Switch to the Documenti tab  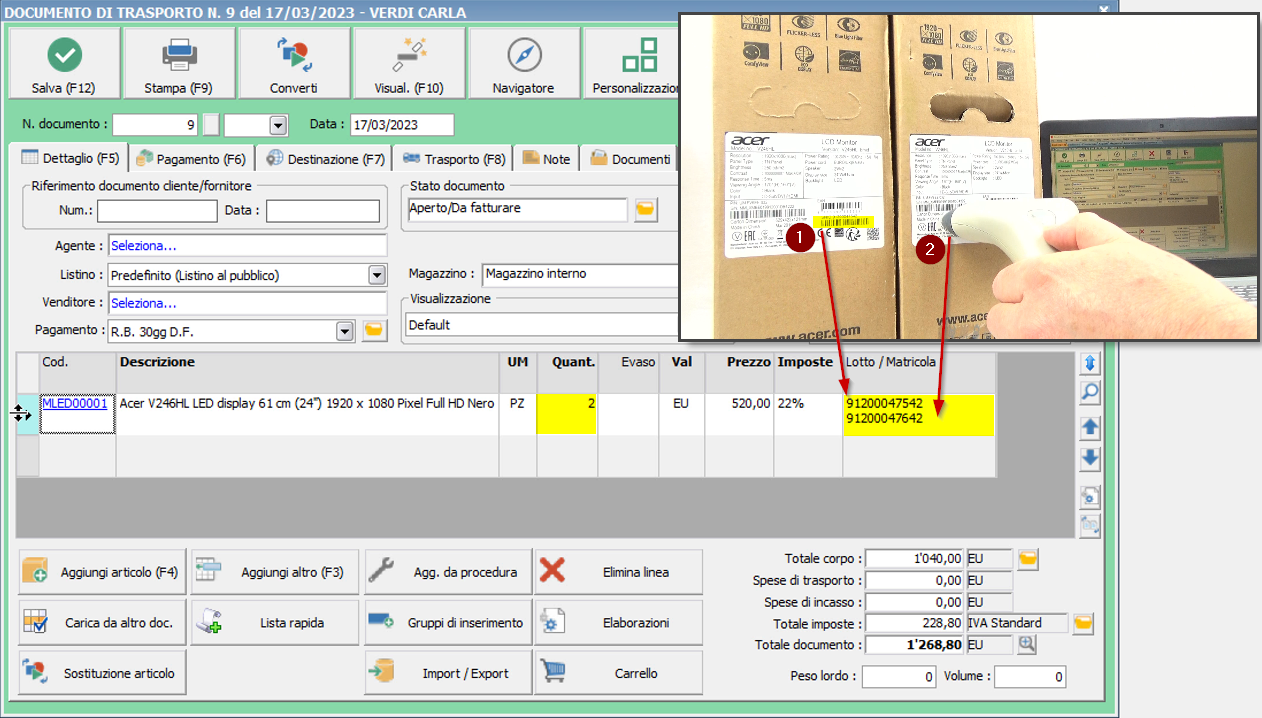630,159
